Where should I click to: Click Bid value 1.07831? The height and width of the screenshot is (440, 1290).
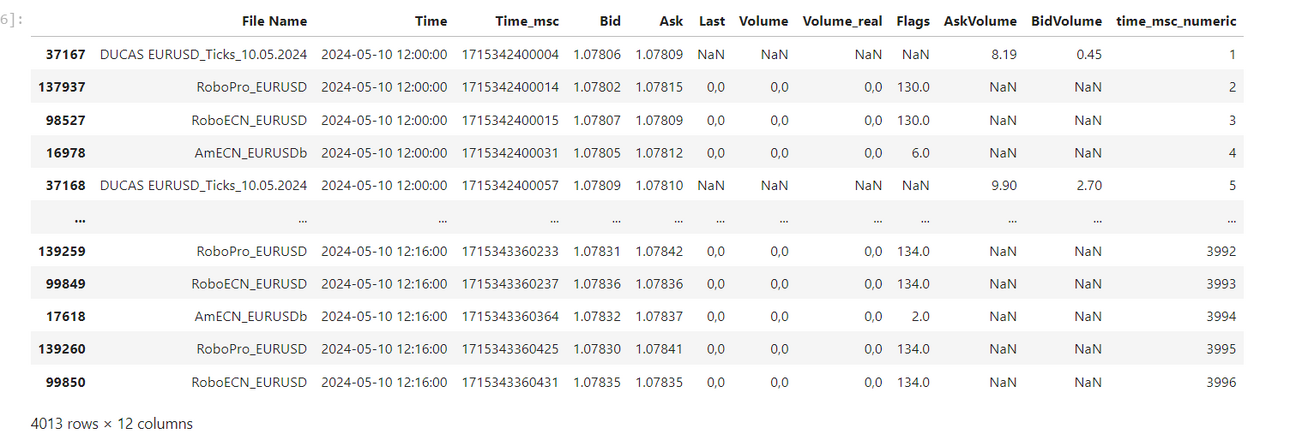(597, 251)
